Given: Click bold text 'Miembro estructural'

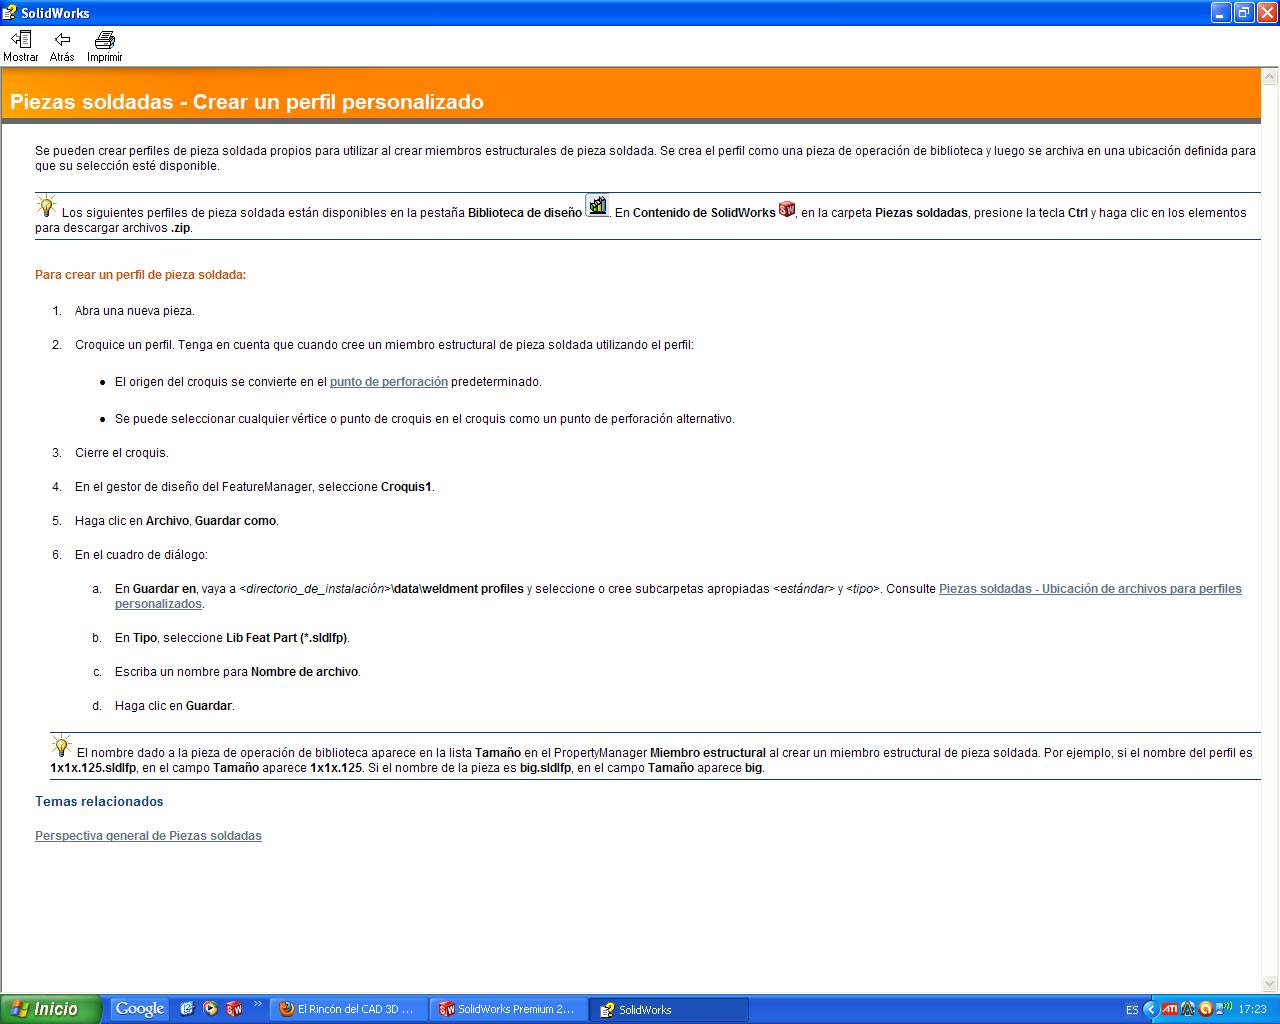Looking at the screenshot, I should pyautogui.click(x=708, y=753).
